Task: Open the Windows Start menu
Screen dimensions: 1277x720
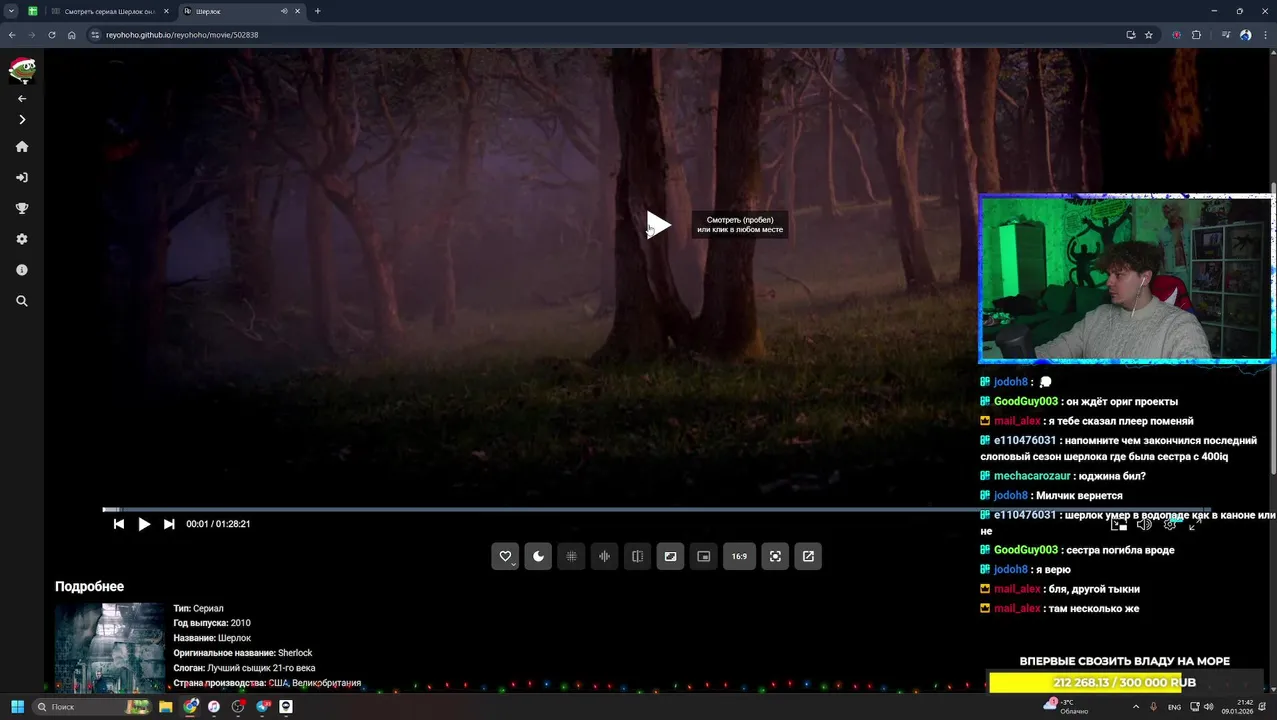Action: coord(17,707)
